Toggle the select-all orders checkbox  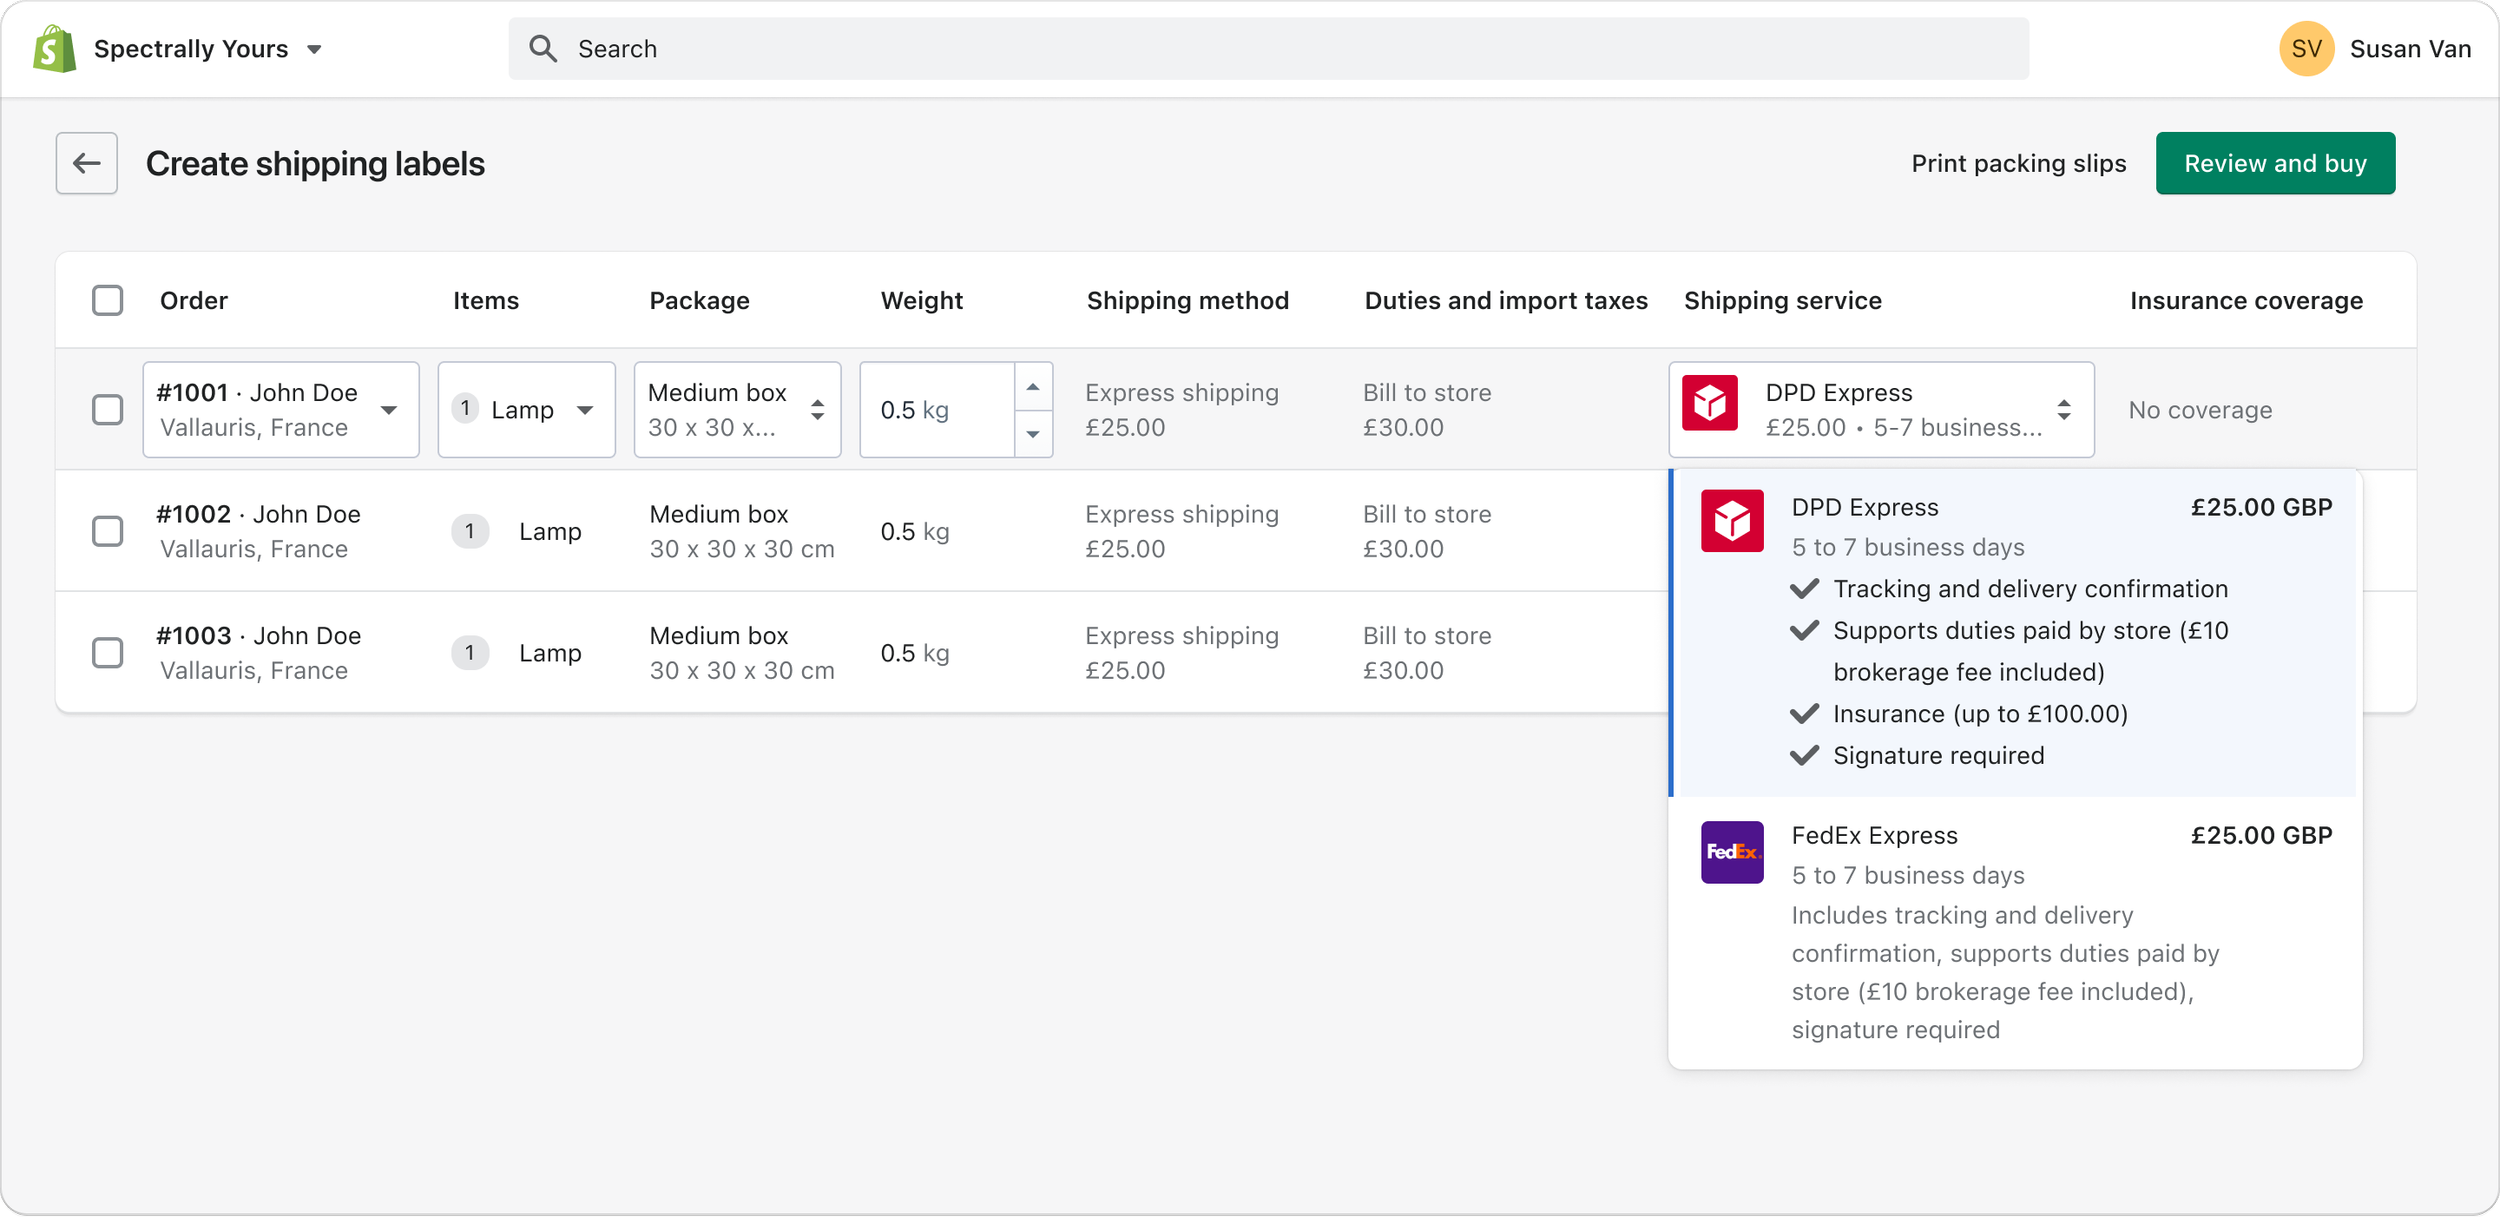tap(108, 301)
